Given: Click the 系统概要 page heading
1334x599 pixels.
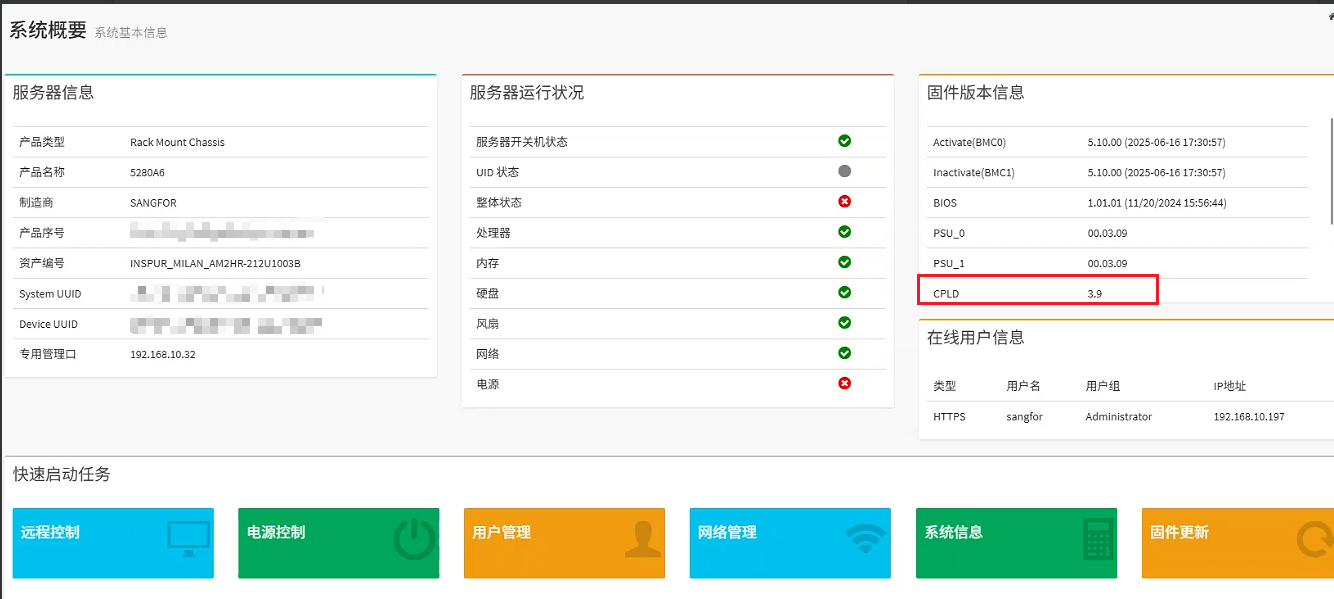Looking at the screenshot, I should click(48, 30).
